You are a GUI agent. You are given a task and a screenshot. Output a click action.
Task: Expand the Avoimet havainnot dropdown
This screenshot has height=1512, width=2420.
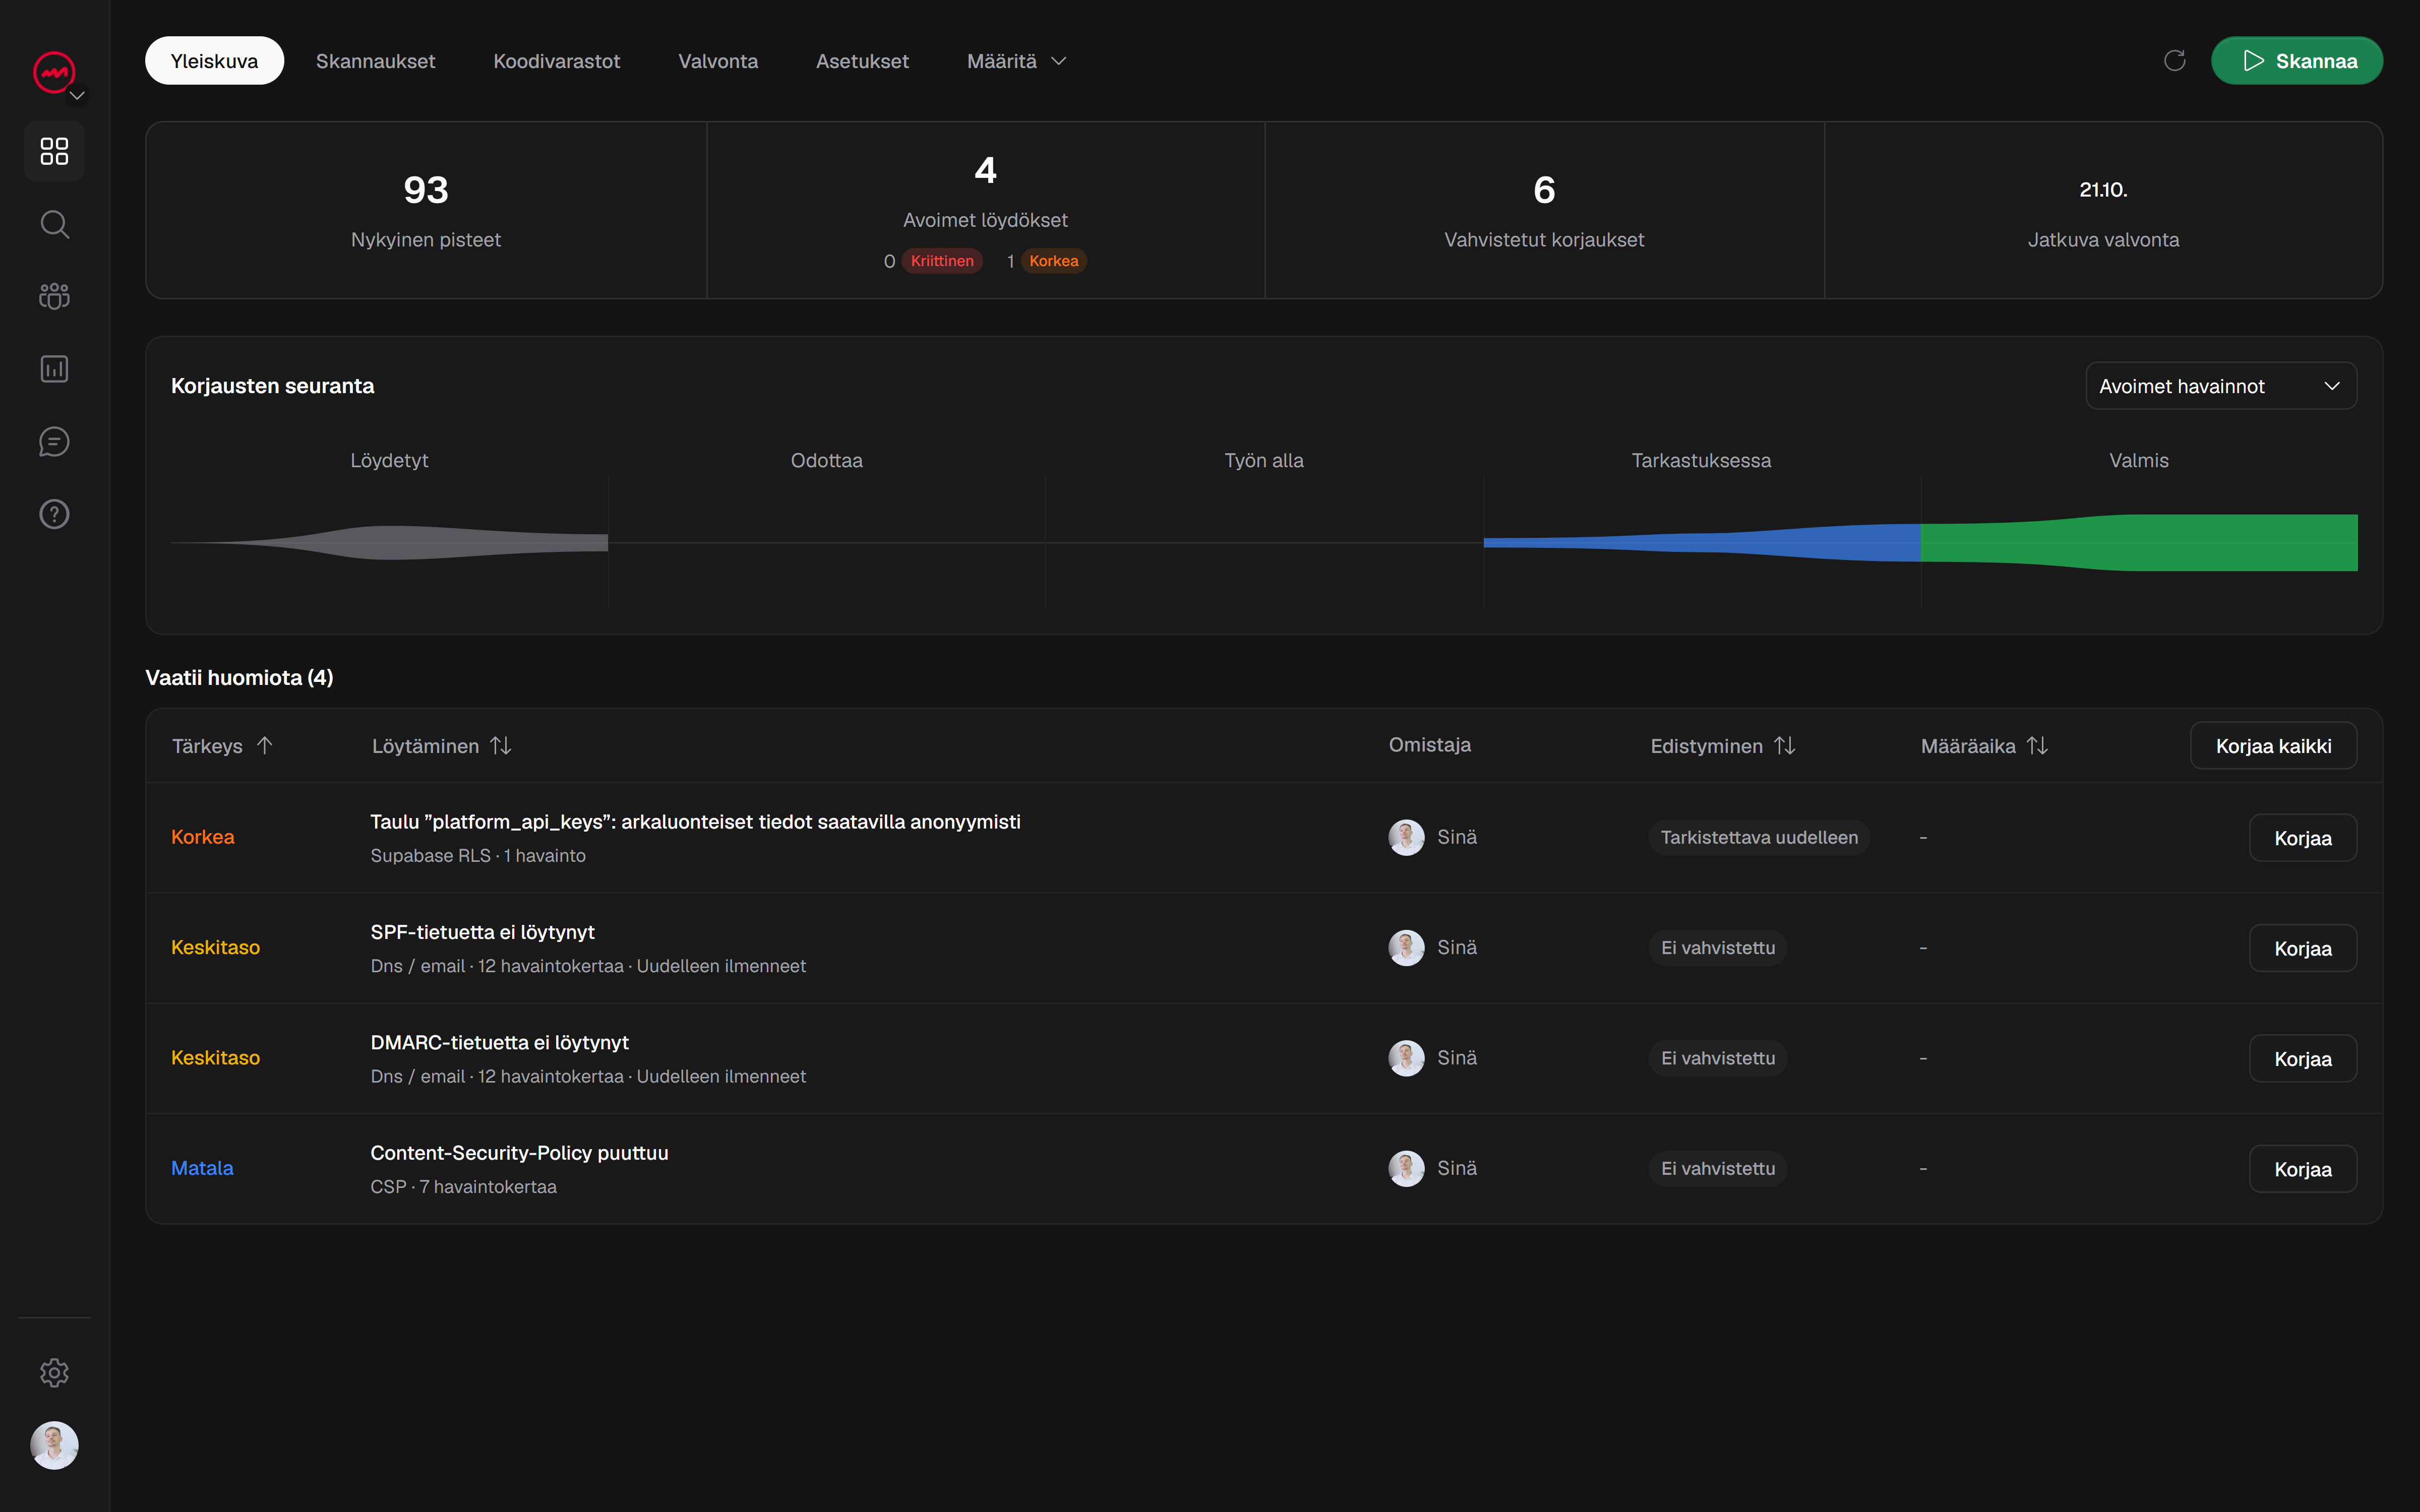(x=2220, y=386)
